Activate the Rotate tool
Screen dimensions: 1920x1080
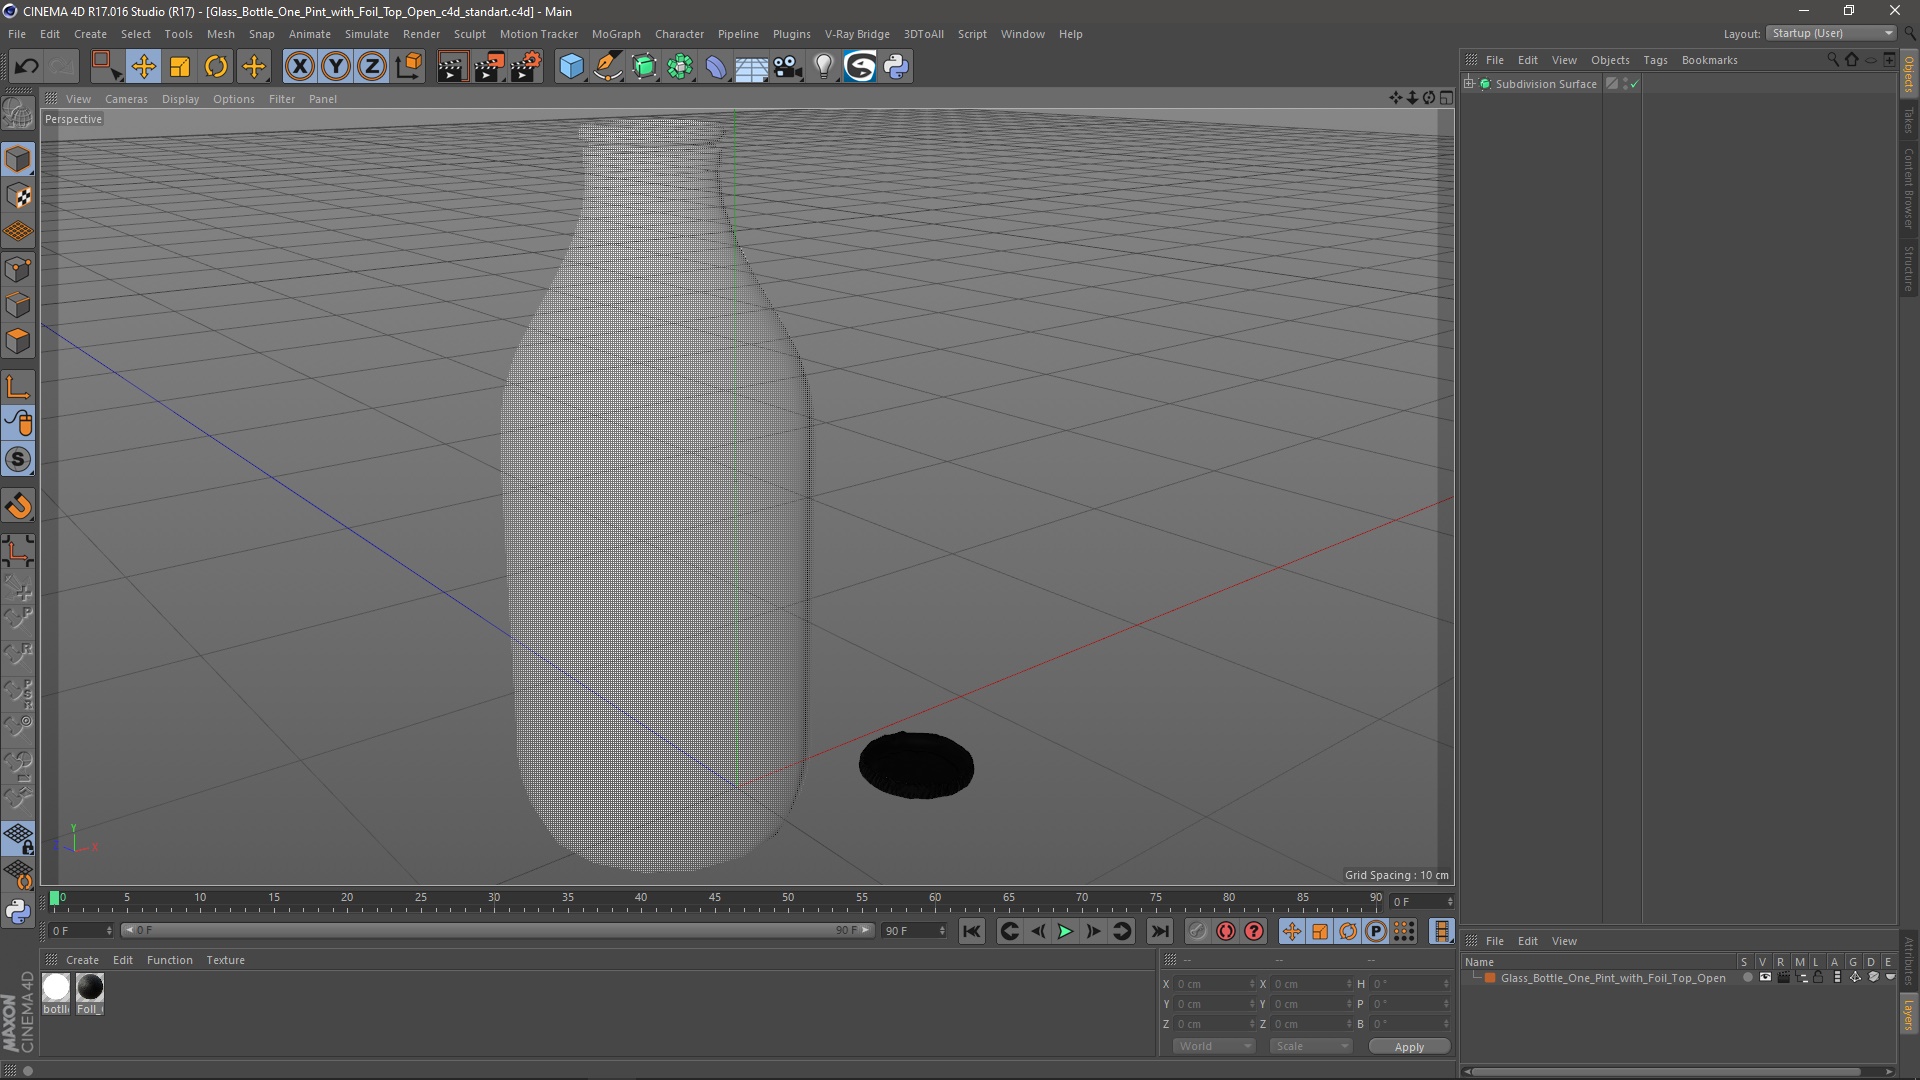[x=216, y=67]
